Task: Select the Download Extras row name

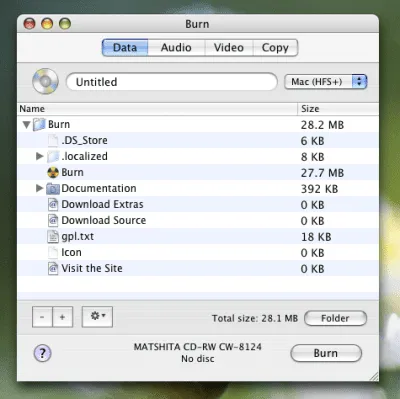Action: pos(102,204)
